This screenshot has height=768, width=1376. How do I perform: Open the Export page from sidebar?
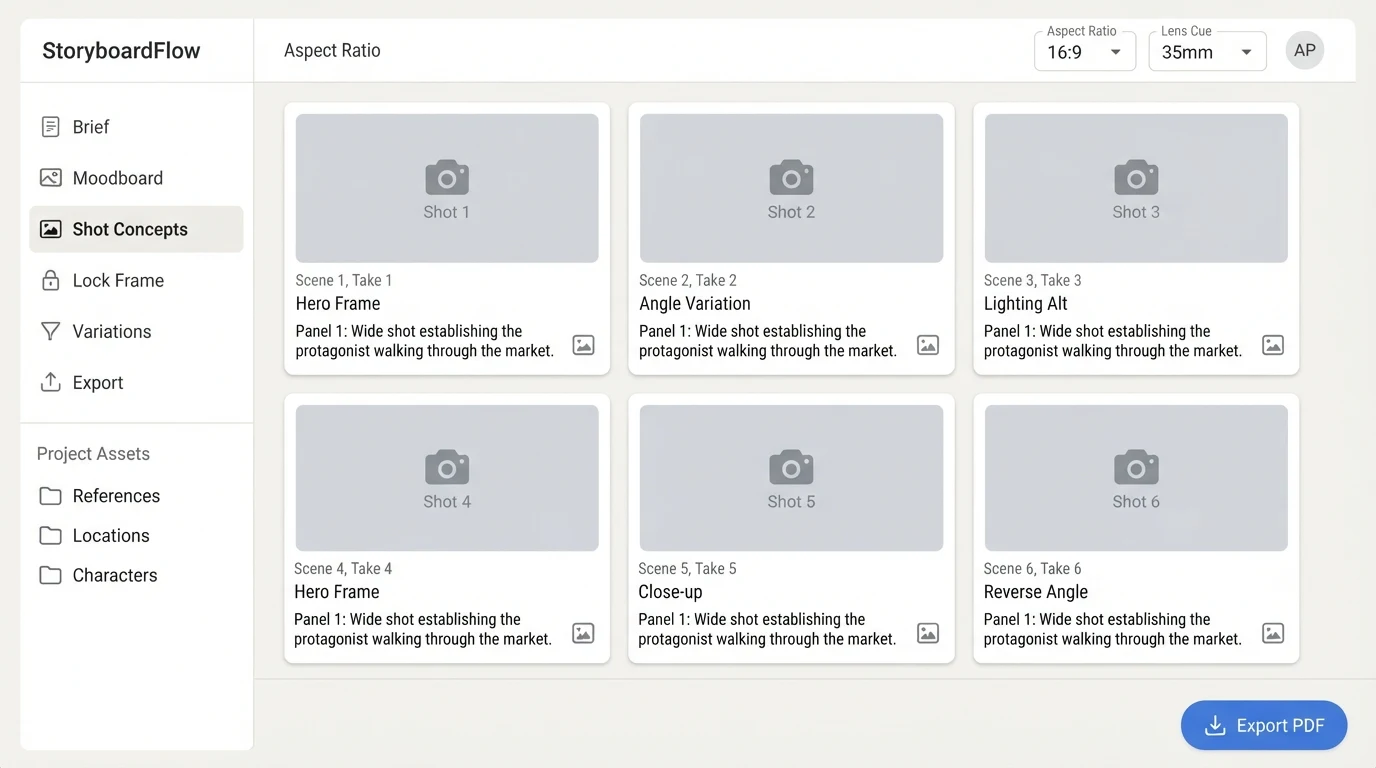point(136,382)
